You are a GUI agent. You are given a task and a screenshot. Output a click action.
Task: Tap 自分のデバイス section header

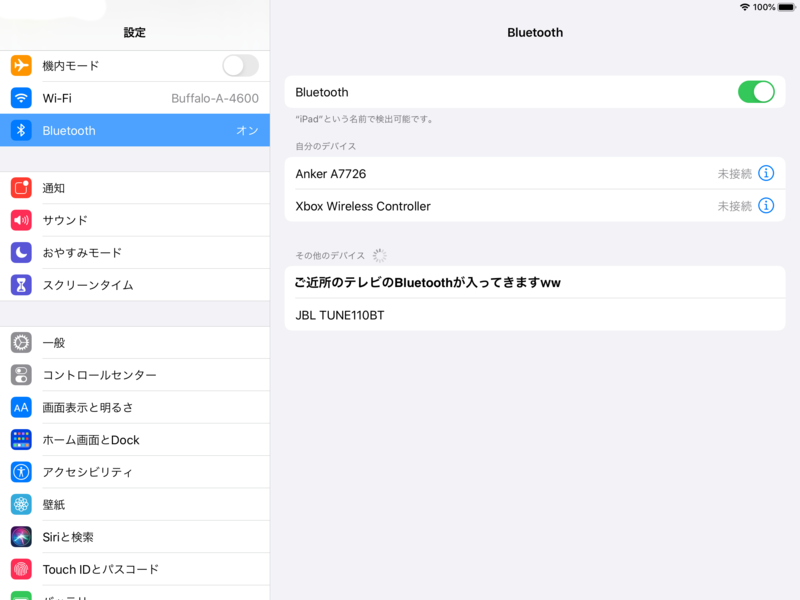coord(326,146)
